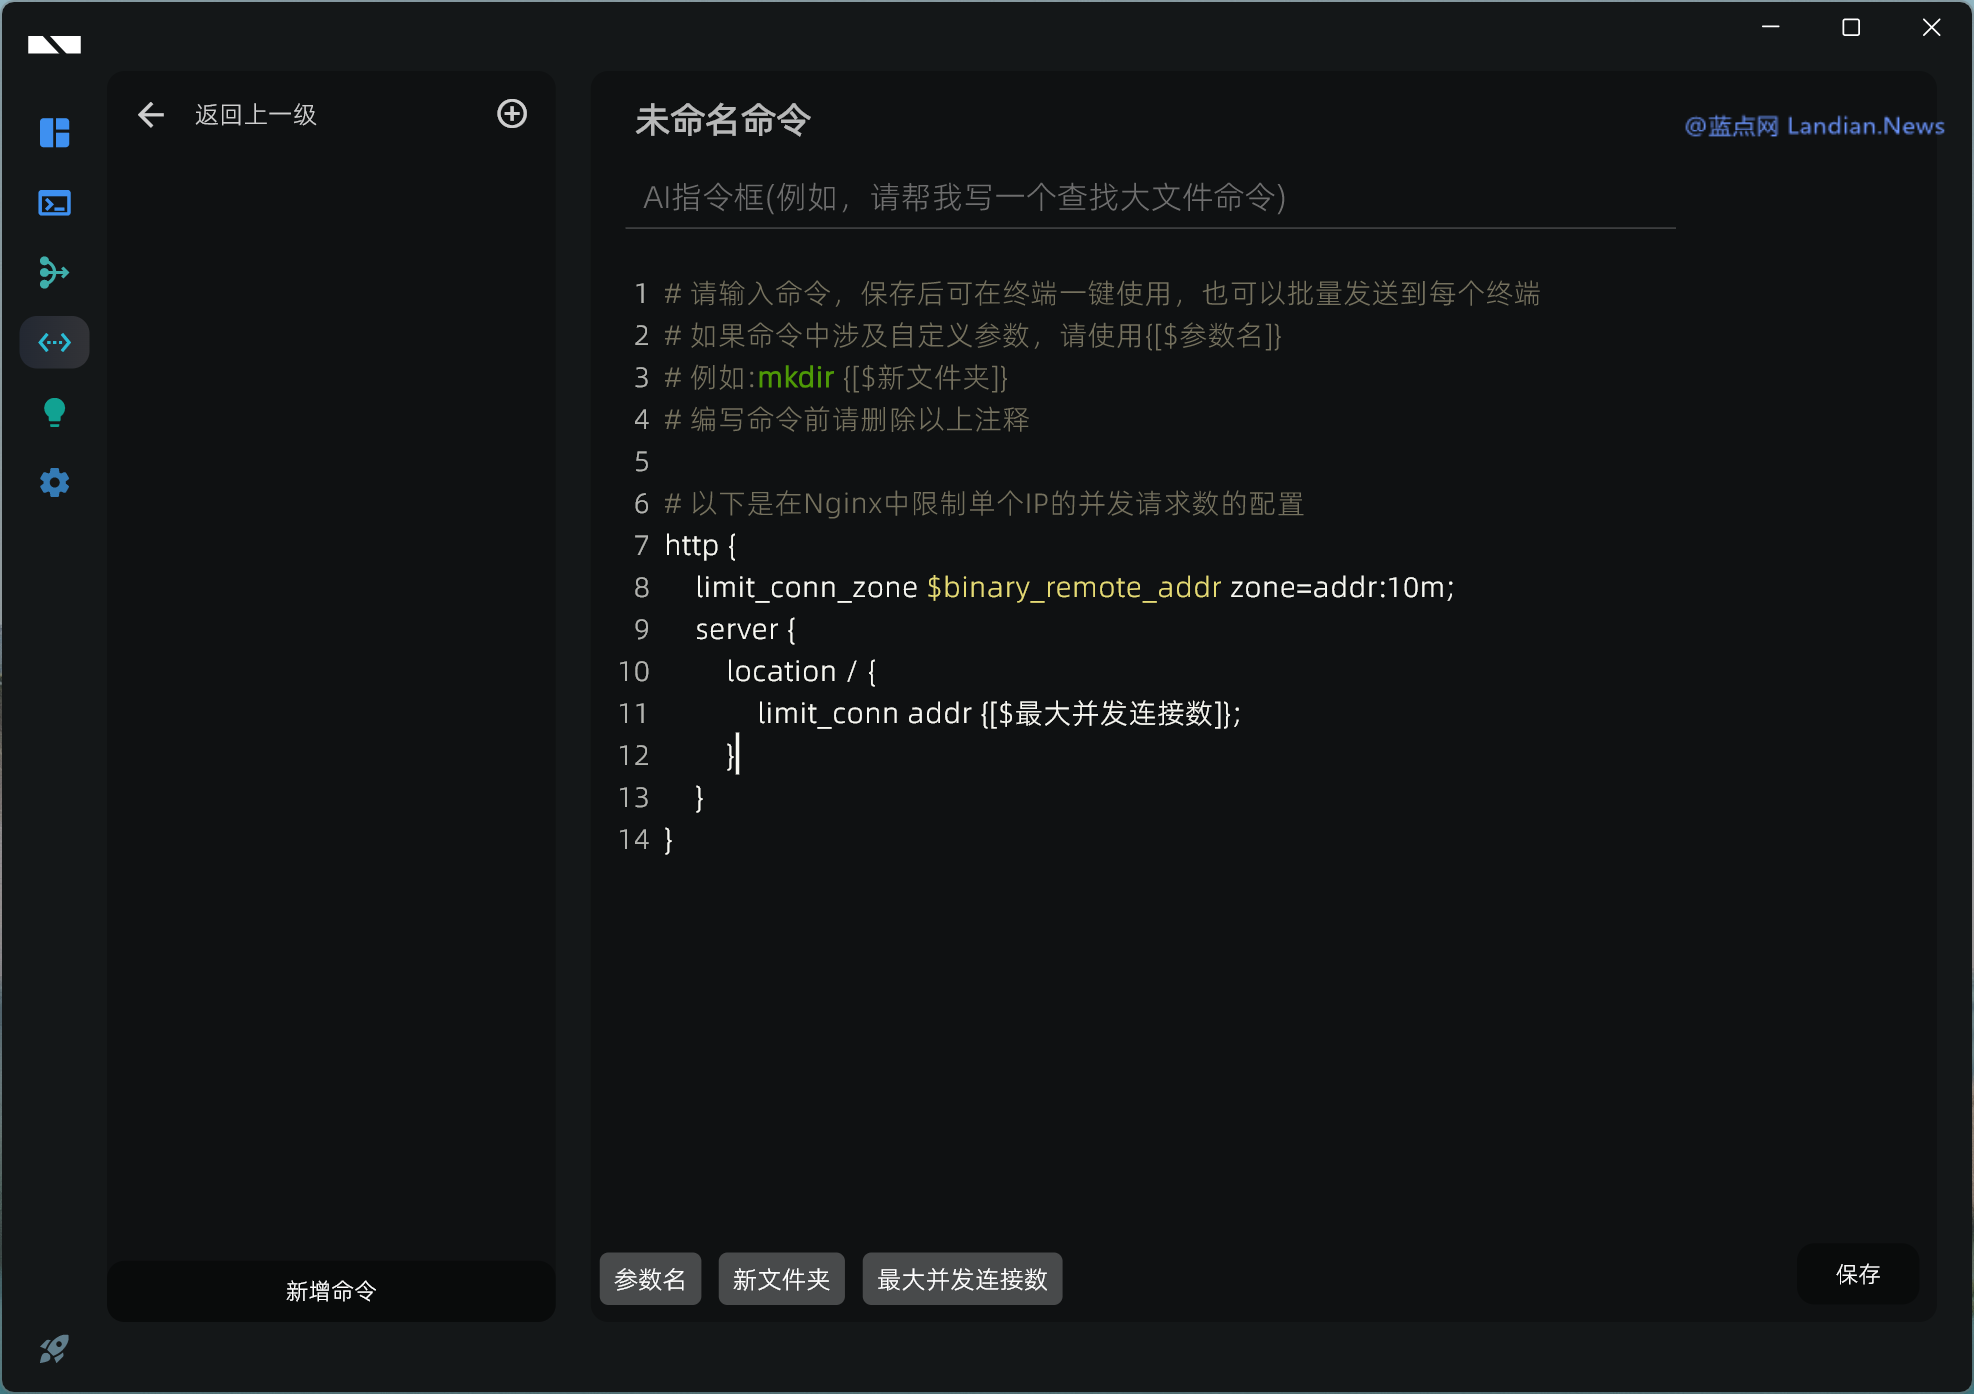Image resolution: width=1974 pixels, height=1394 pixels.
Task: Open the dashboard layout sidebar icon
Action: [x=54, y=132]
